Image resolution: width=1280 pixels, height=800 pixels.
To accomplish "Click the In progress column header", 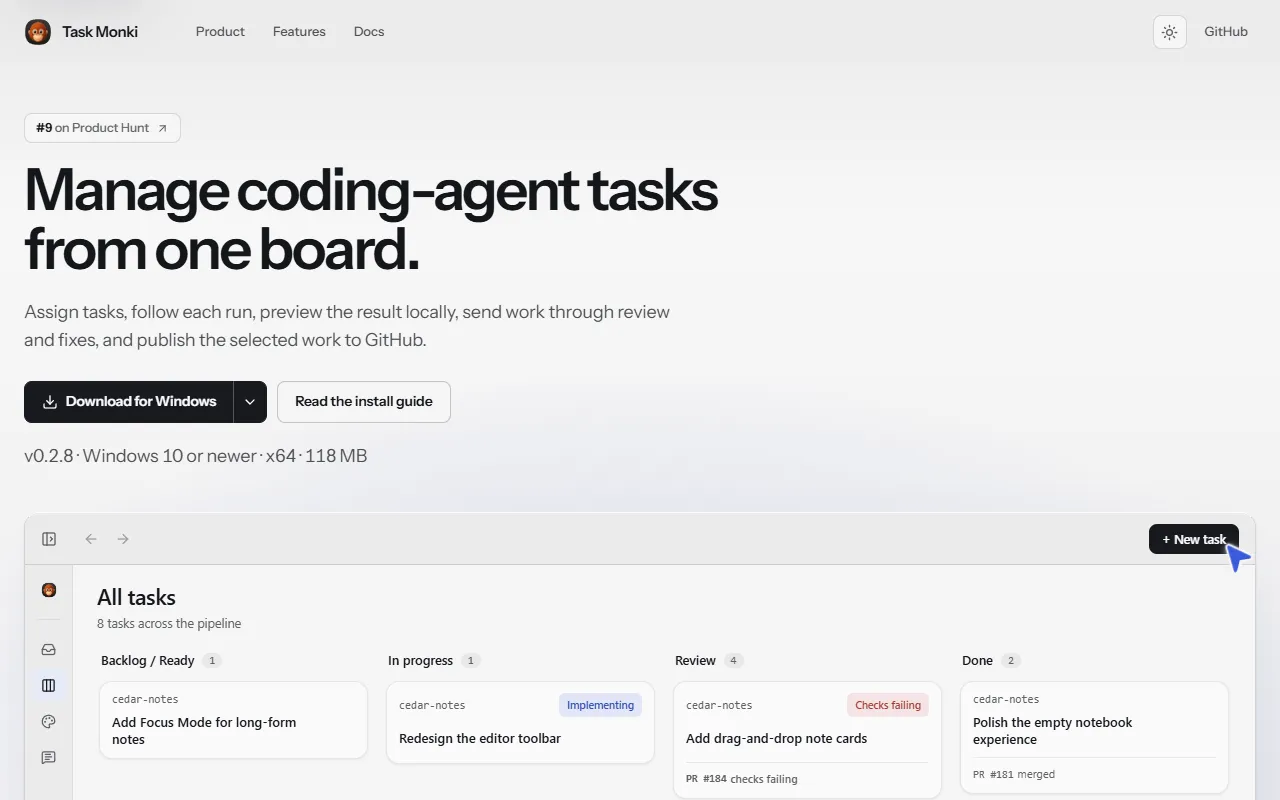I will point(420,661).
